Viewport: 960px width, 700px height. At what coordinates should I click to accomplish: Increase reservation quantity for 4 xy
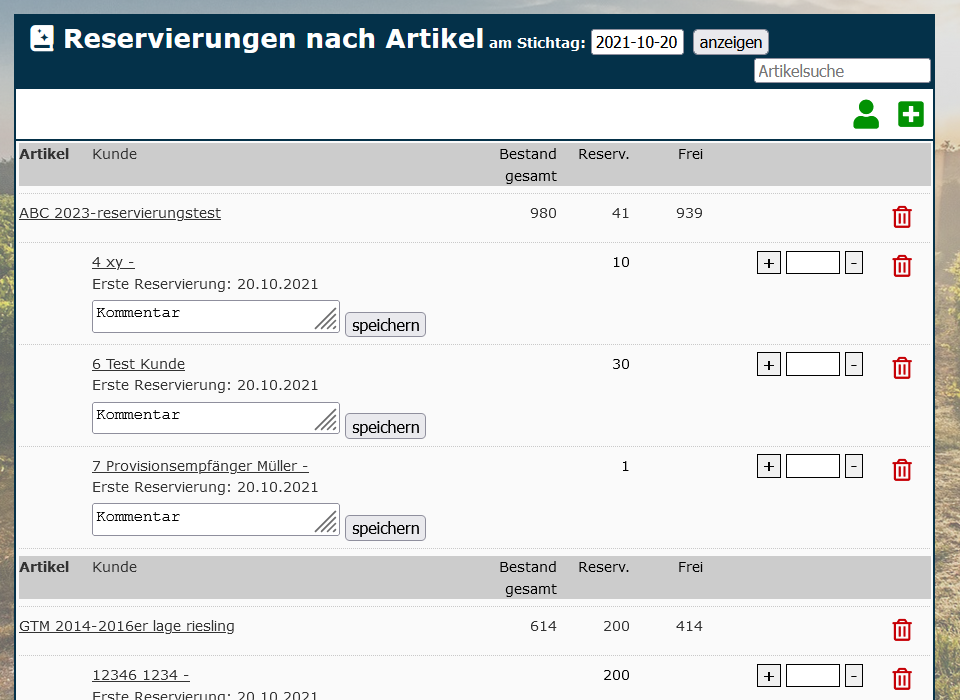[768, 264]
